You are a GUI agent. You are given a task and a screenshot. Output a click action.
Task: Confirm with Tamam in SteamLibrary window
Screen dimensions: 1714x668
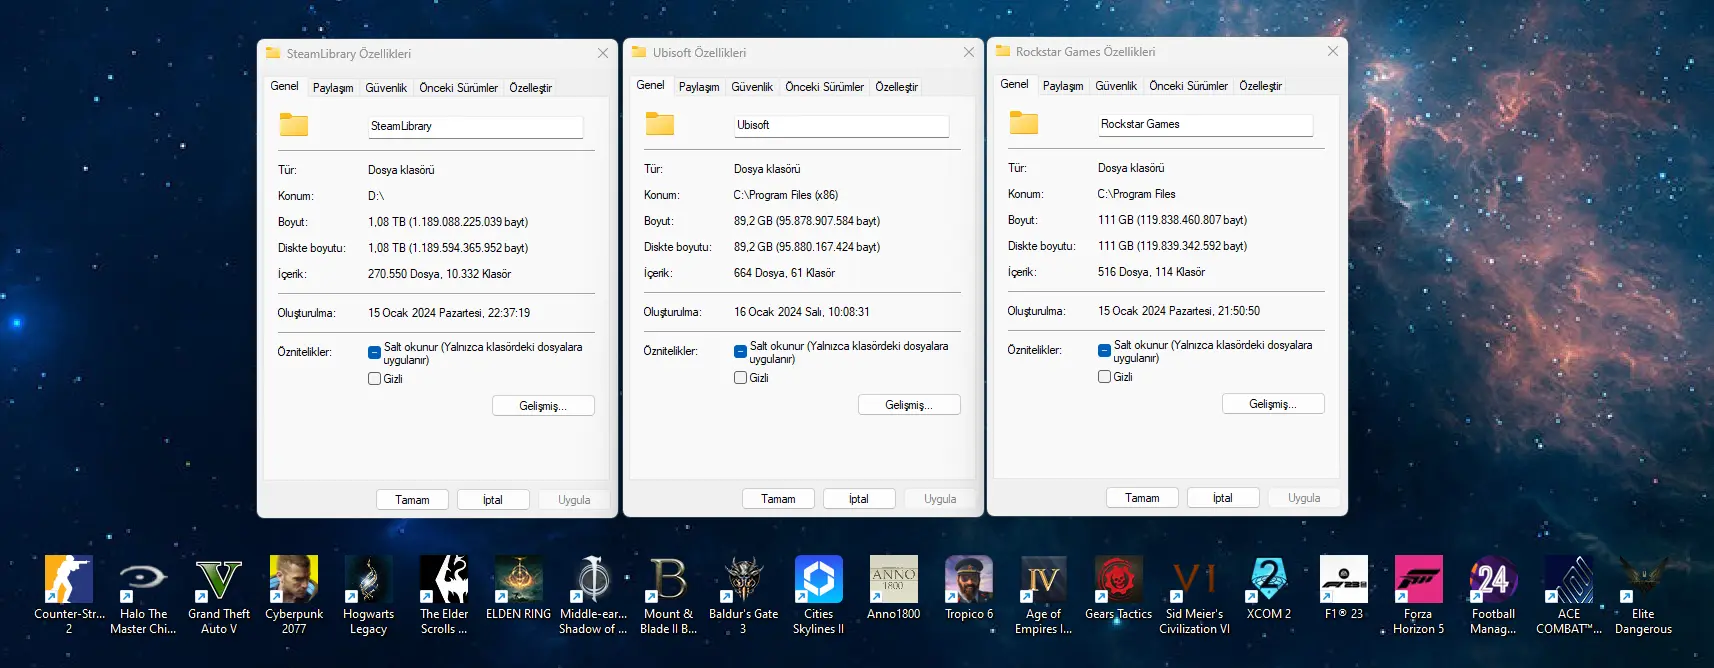[412, 500]
